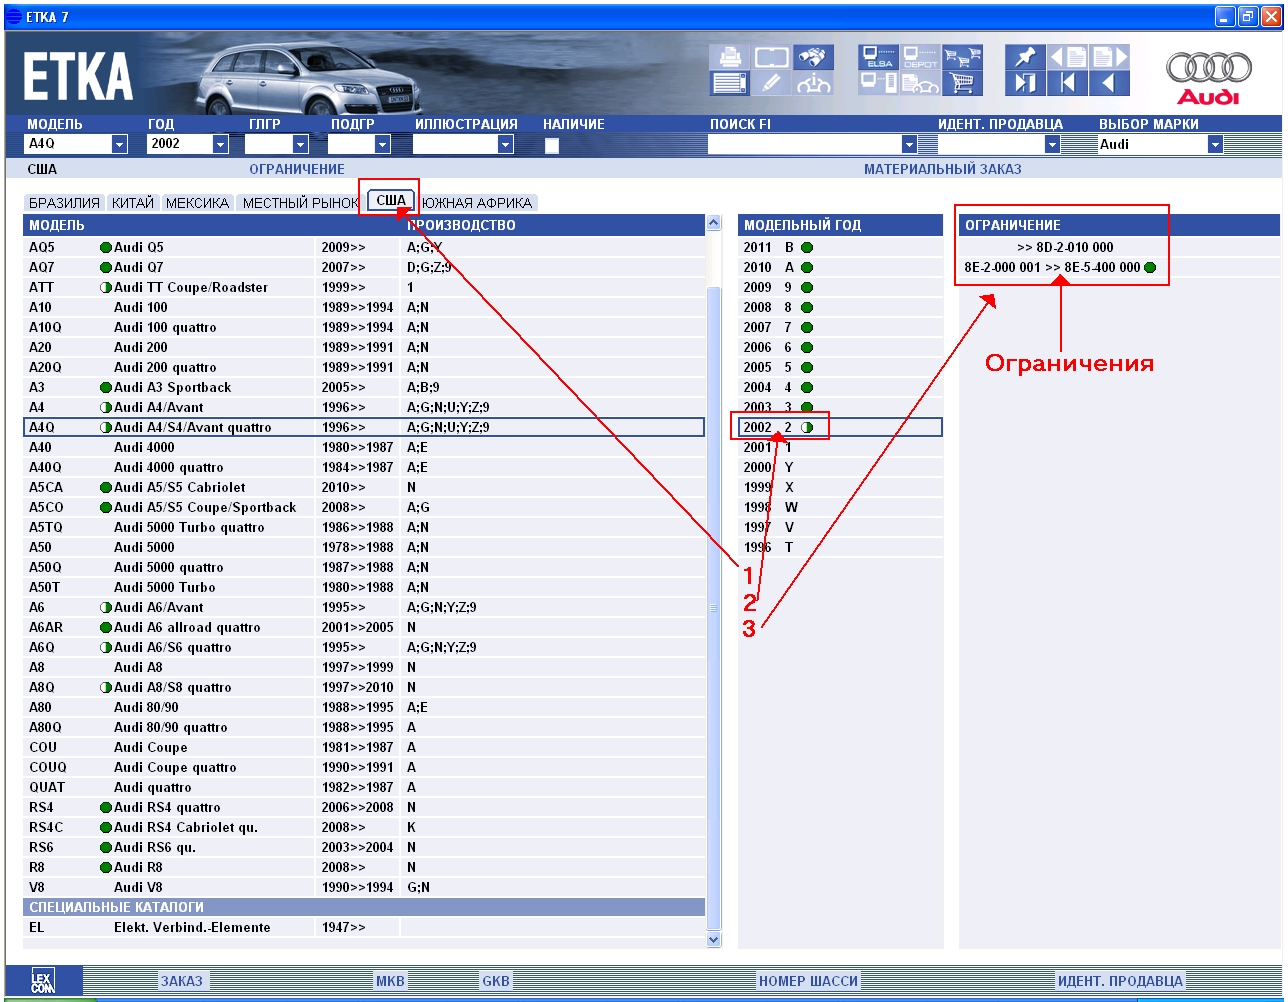Click the empty frame icon beside the printer

pyautogui.click(x=771, y=57)
